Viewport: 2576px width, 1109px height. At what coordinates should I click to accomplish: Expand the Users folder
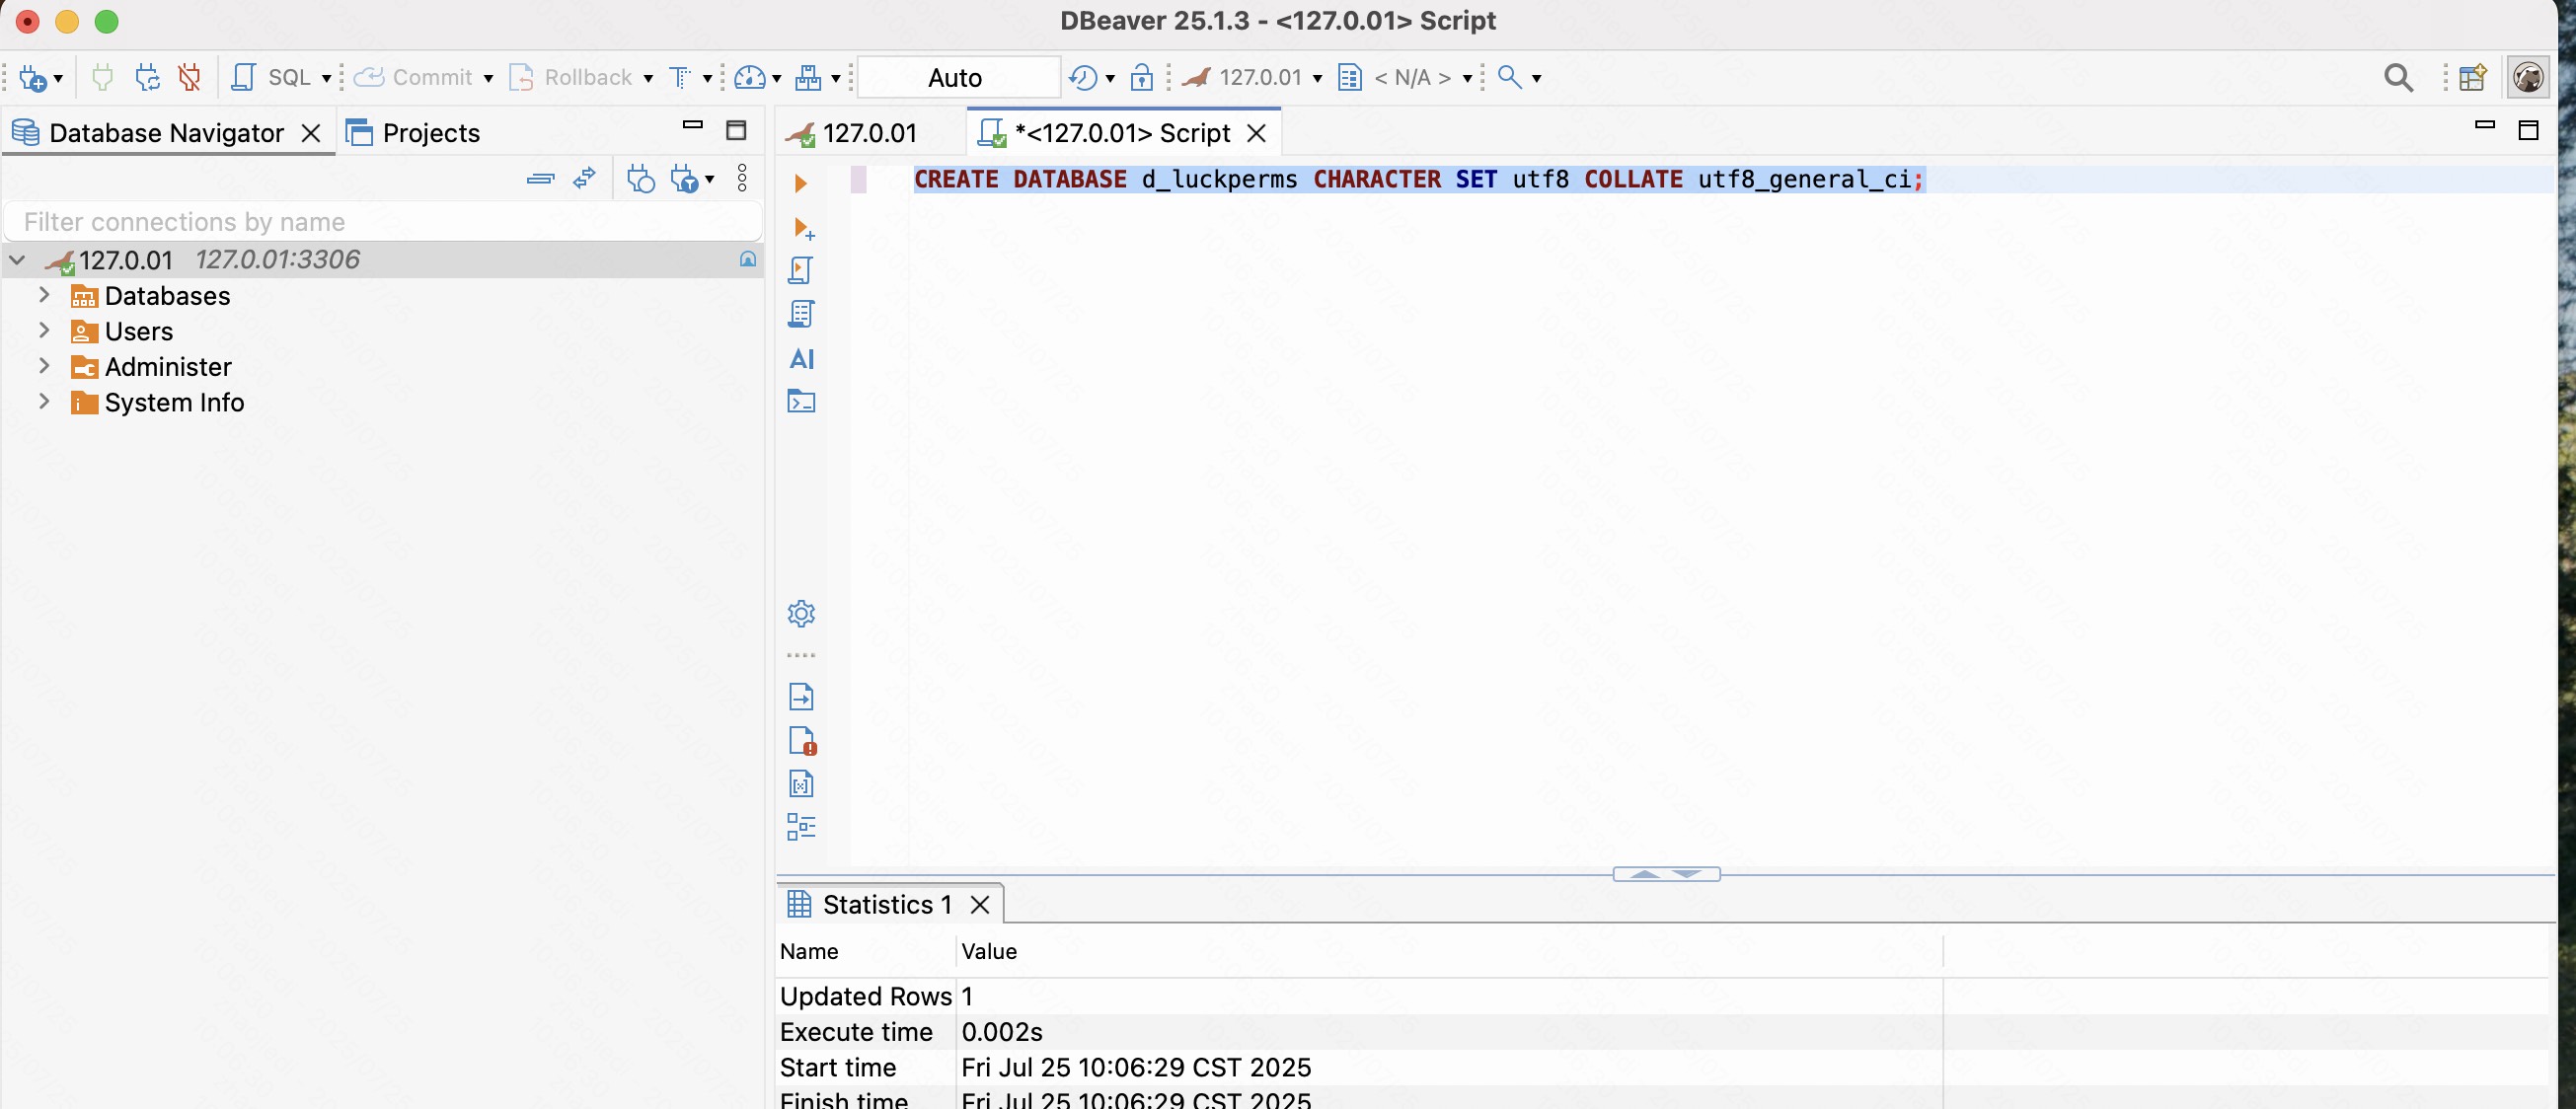pyautogui.click(x=44, y=330)
